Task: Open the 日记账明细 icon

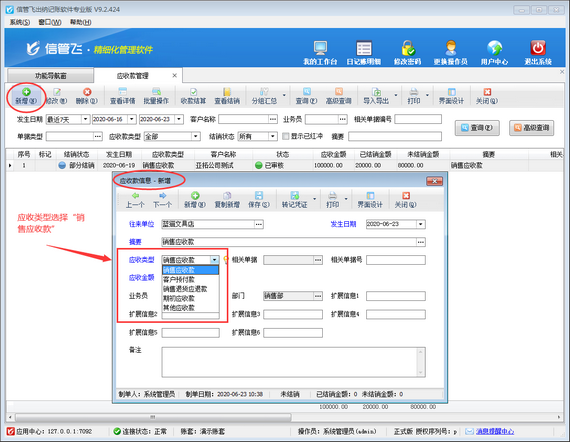Action: click(364, 53)
